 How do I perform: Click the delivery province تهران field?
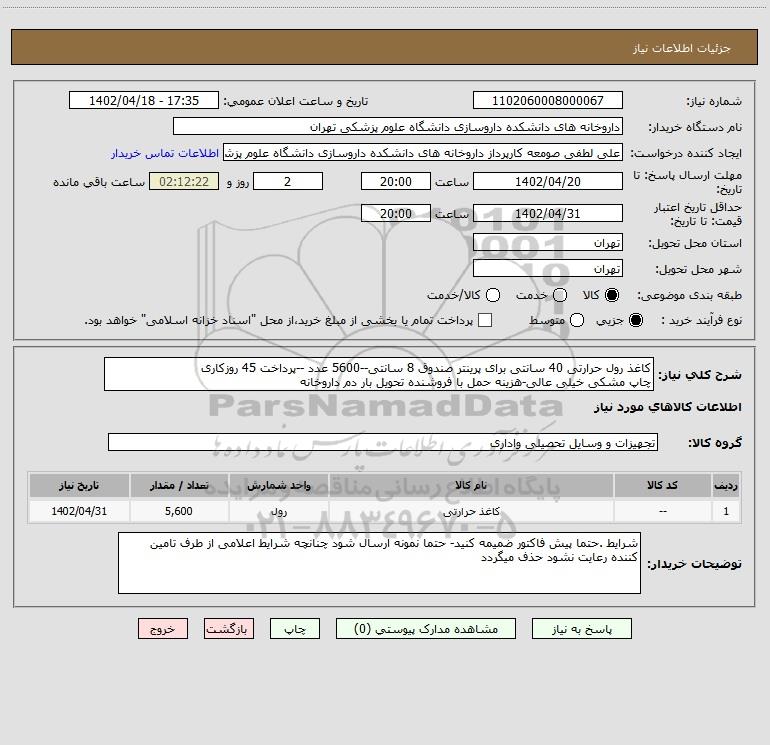548,243
